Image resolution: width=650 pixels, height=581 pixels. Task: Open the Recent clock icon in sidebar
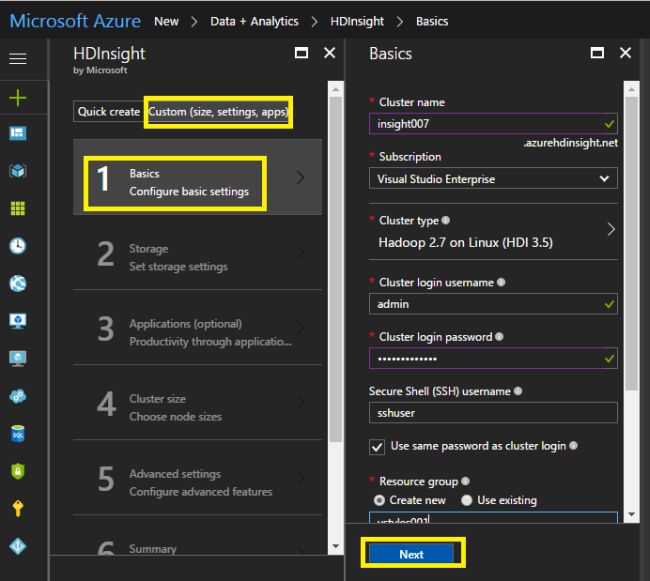(18, 246)
